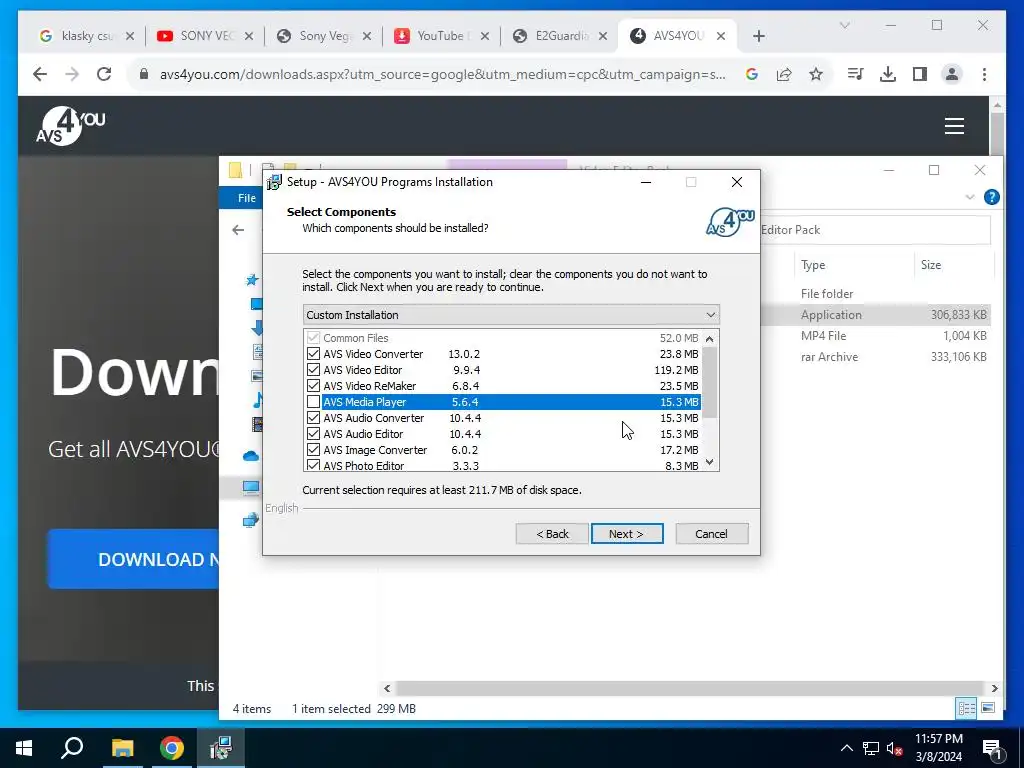Switch to the Sony Vegas tab
Screen dimensions: 1024x768
click(323, 36)
